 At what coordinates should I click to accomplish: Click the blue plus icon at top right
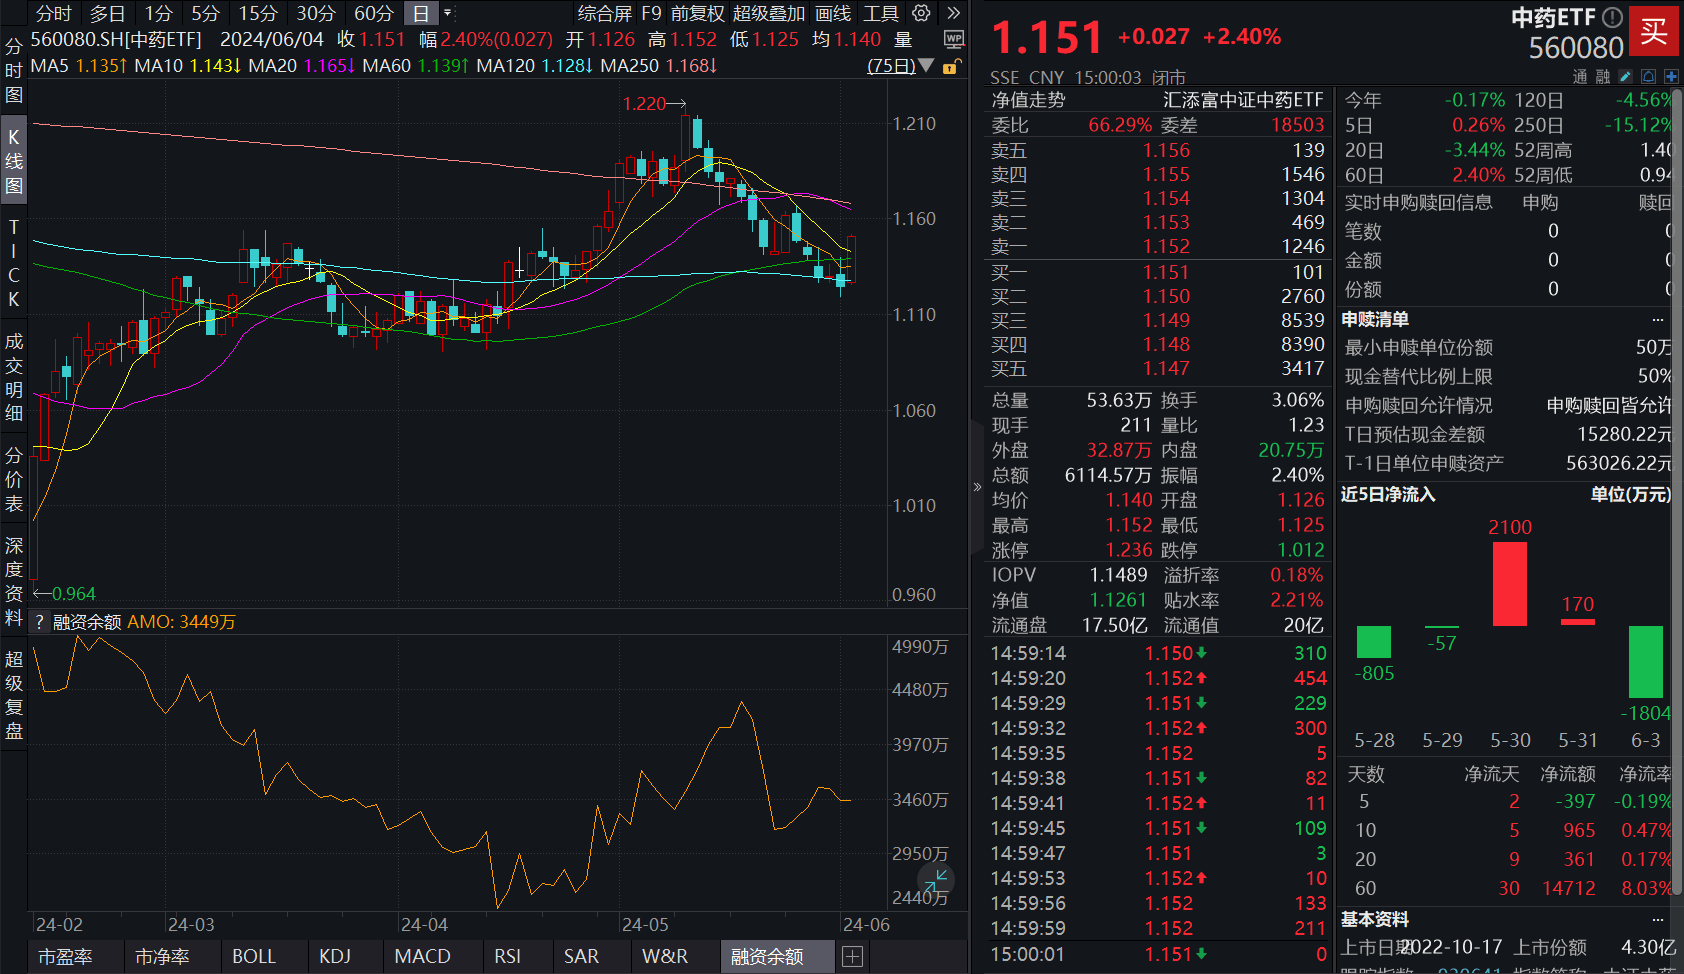pyautogui.click(x=1669, y=75)
